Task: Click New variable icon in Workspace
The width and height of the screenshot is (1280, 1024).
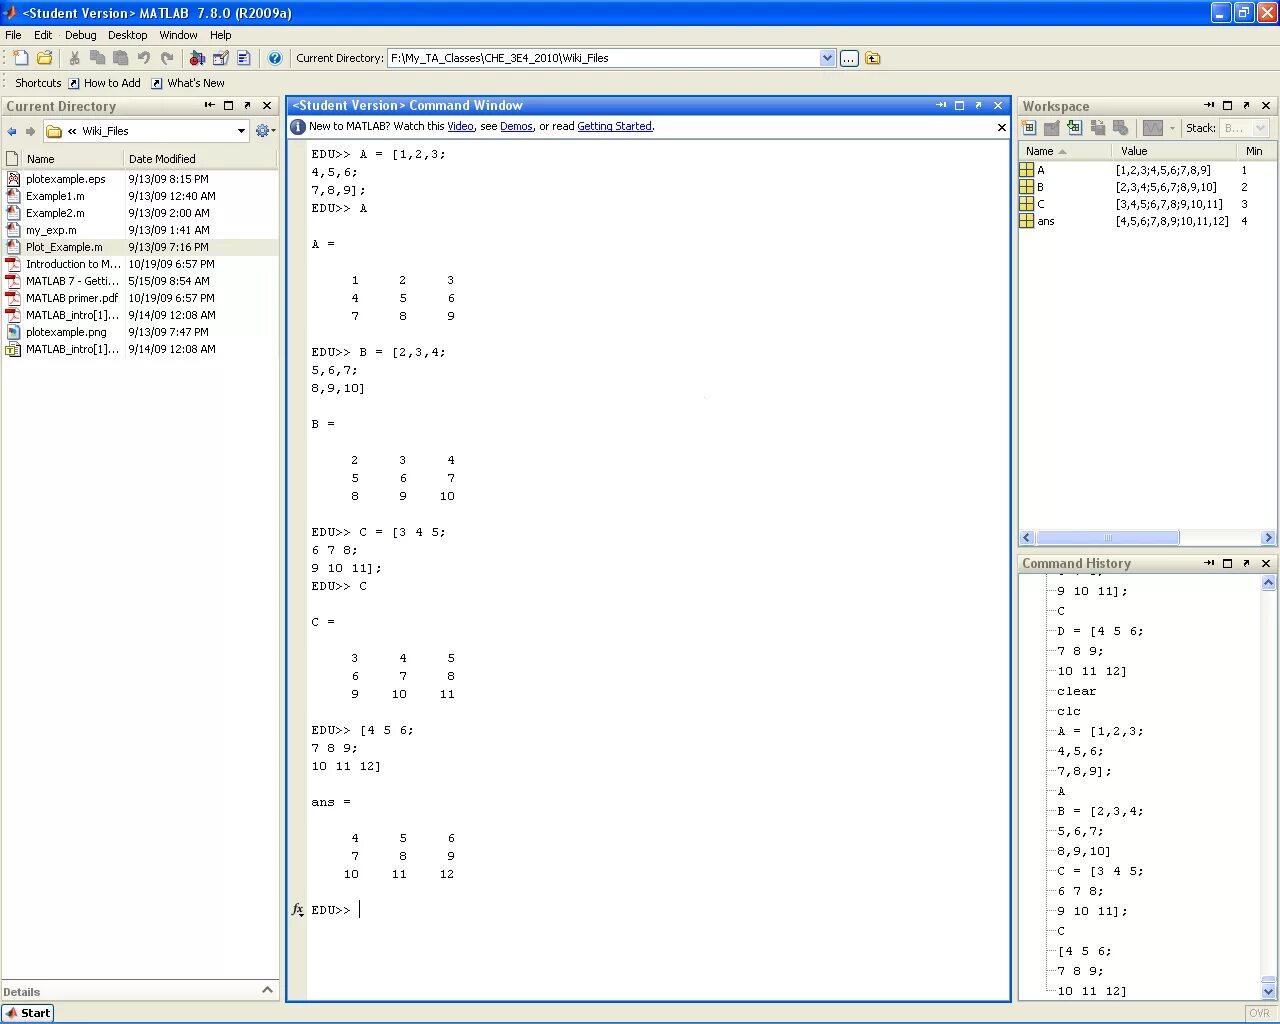Action: point(1029,128)
